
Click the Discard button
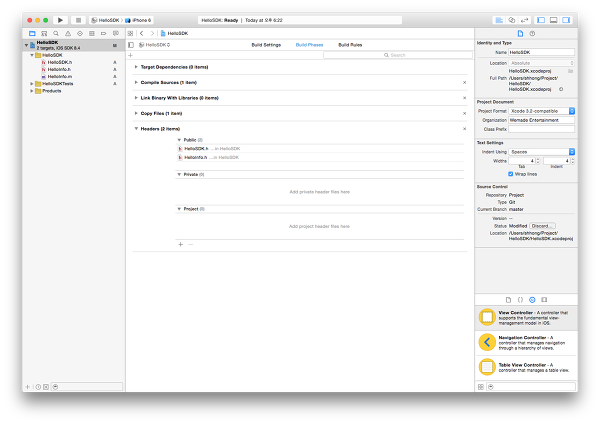click(x=542, y=226)
